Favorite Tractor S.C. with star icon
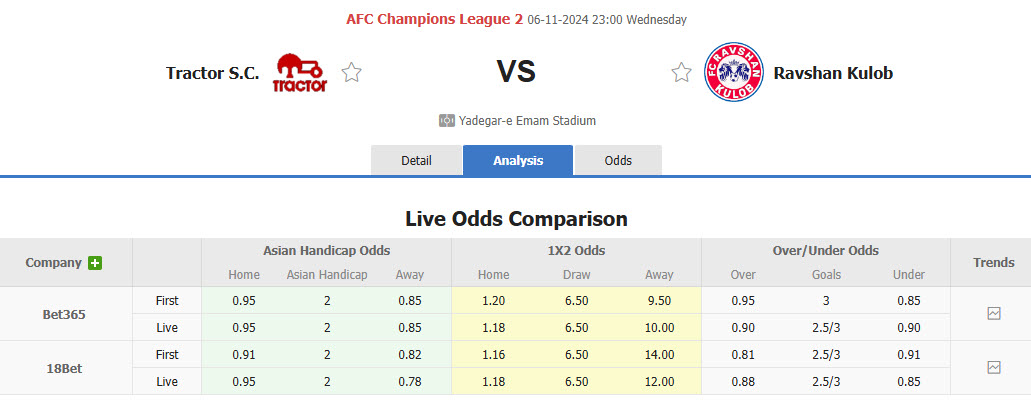 (x=351, y=72)
